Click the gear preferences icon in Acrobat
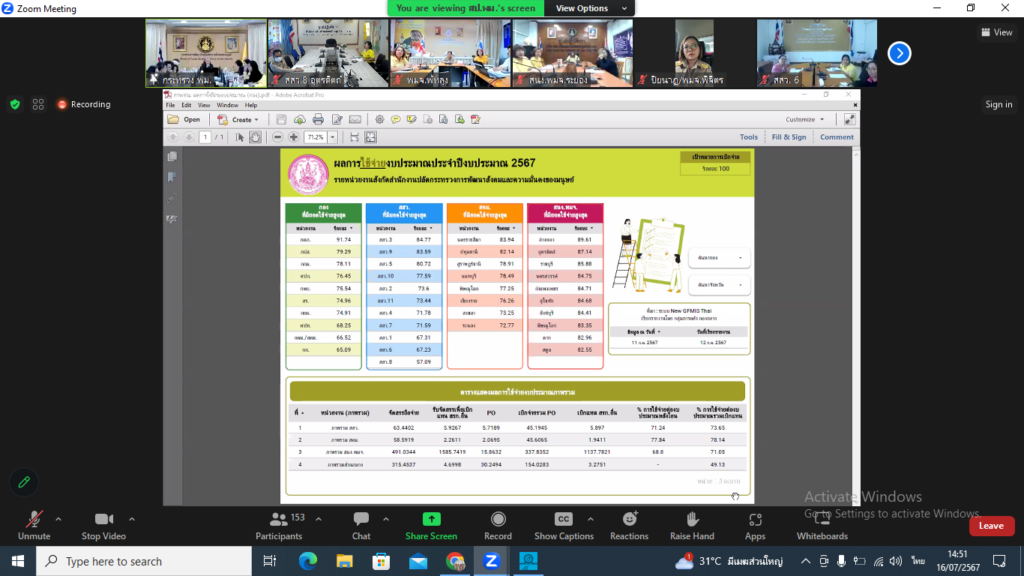The image size is (1024, 576). click(379, 120)
